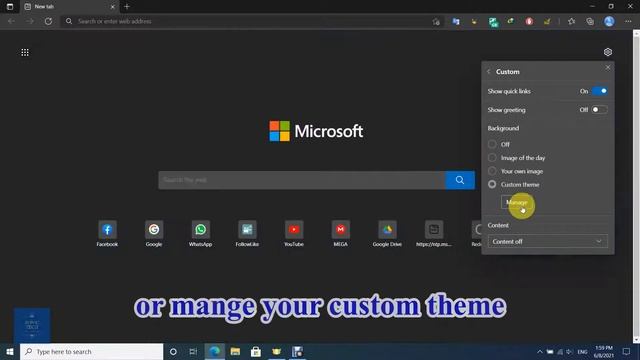Open a new tab with plus button
640x360 pixels.
tap(127, 7)
